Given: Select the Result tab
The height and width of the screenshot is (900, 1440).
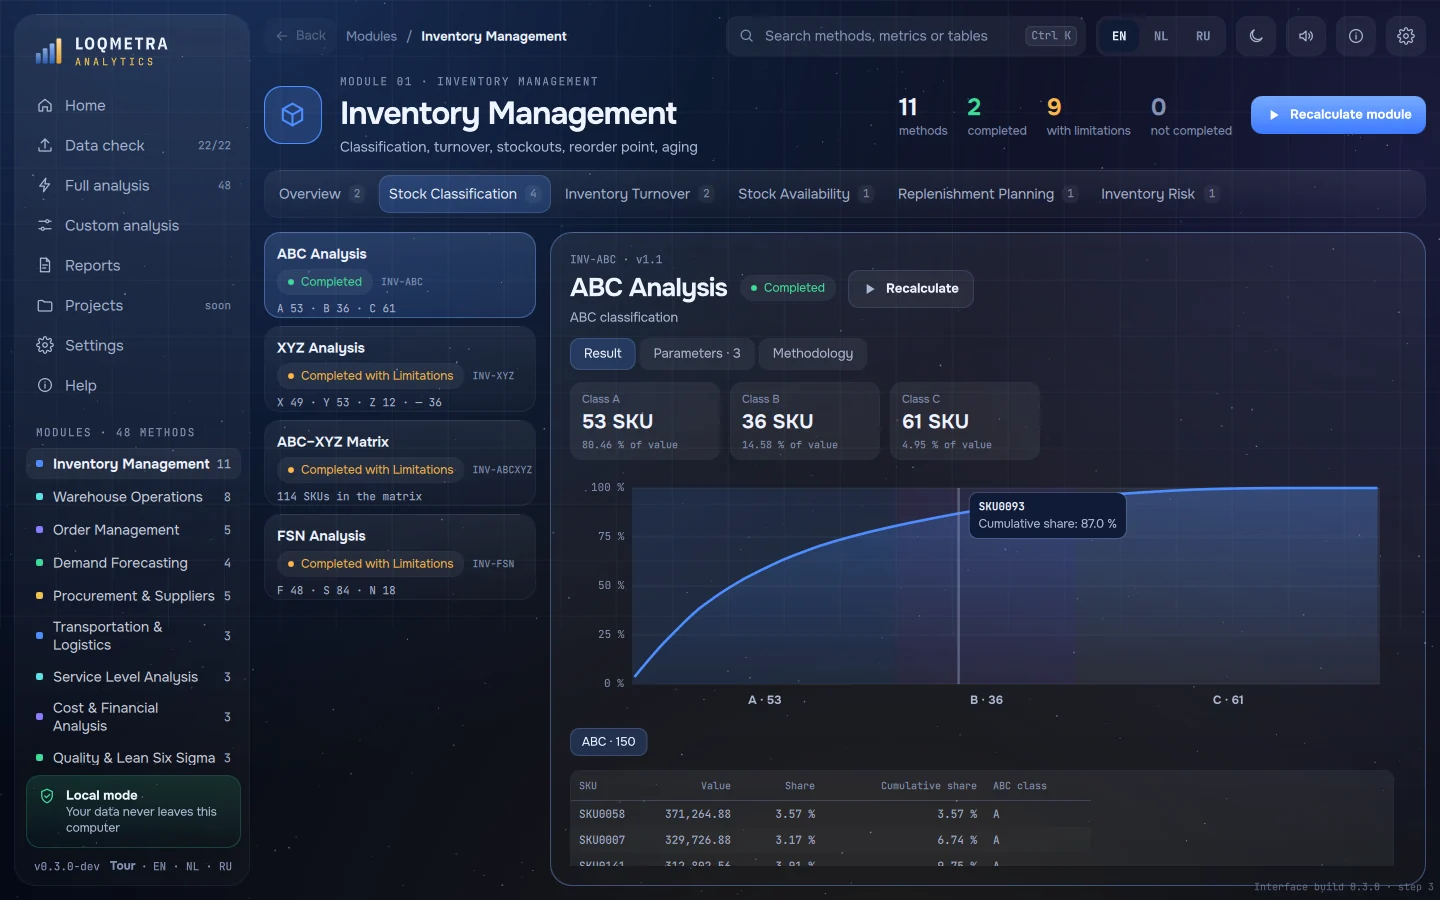Looking at the screenshot, I should [603, 354].
